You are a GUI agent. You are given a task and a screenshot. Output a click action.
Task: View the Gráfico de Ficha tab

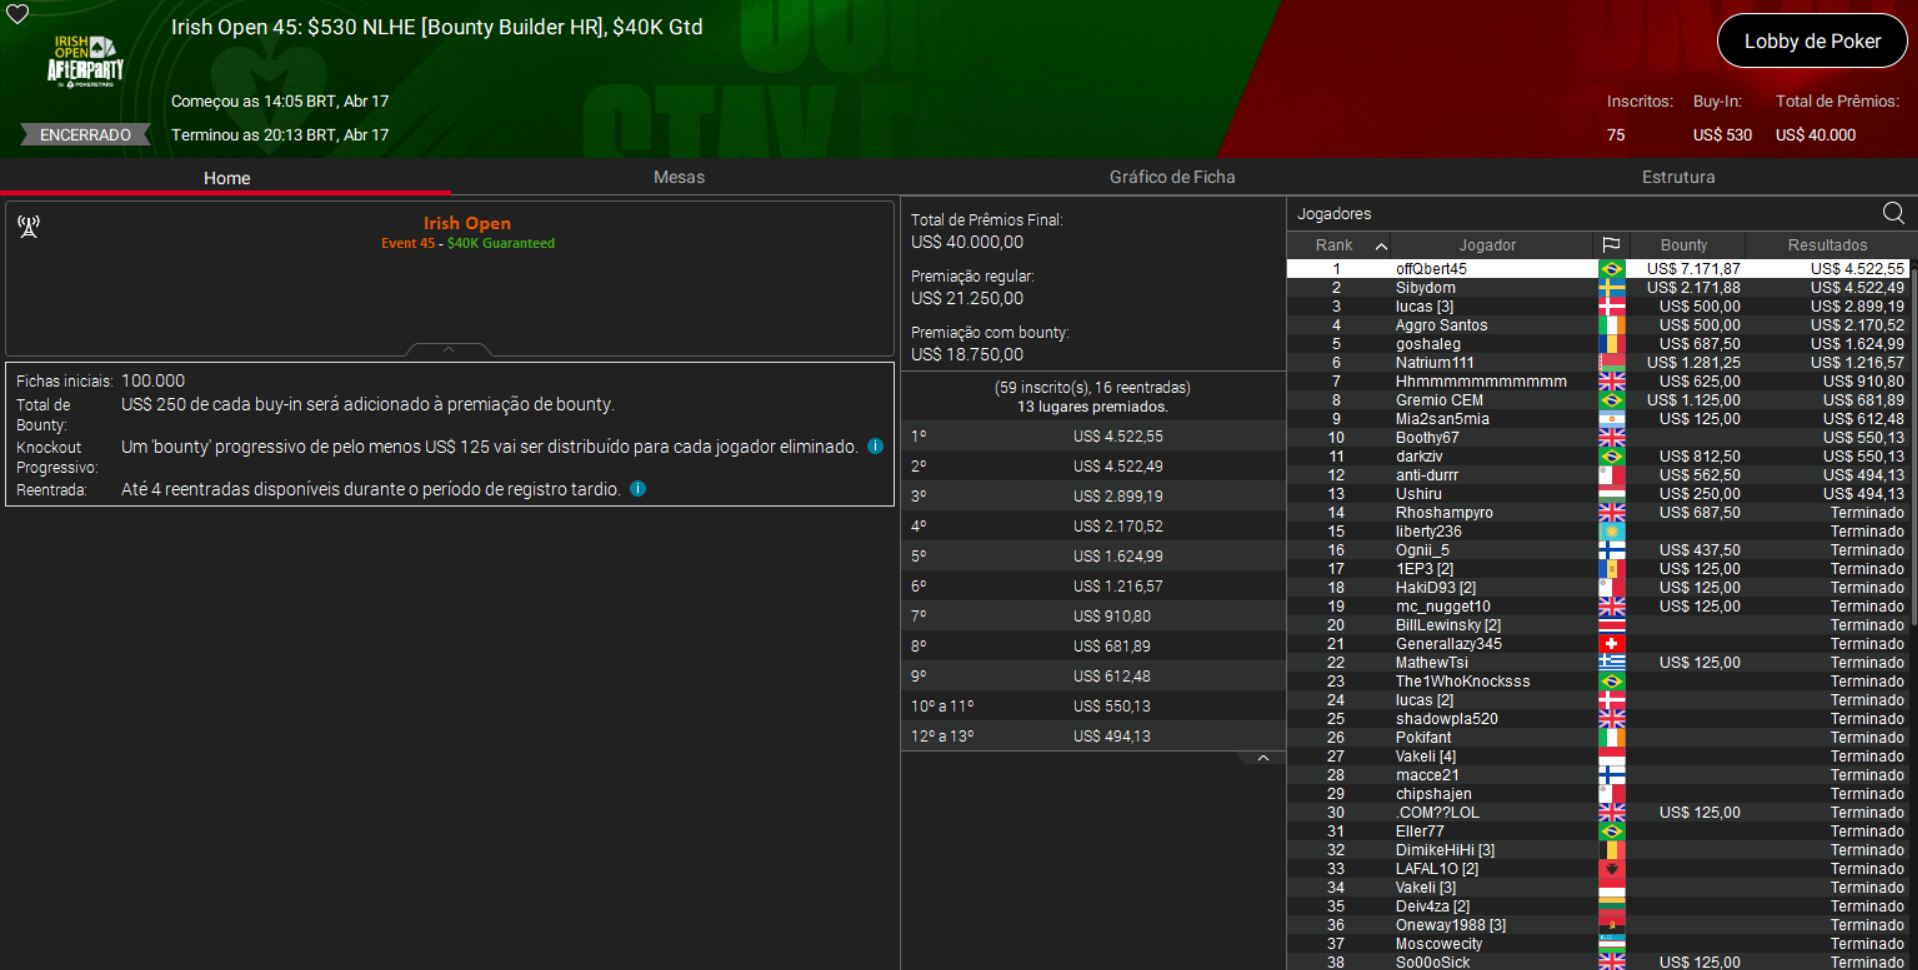[1171, 177]
